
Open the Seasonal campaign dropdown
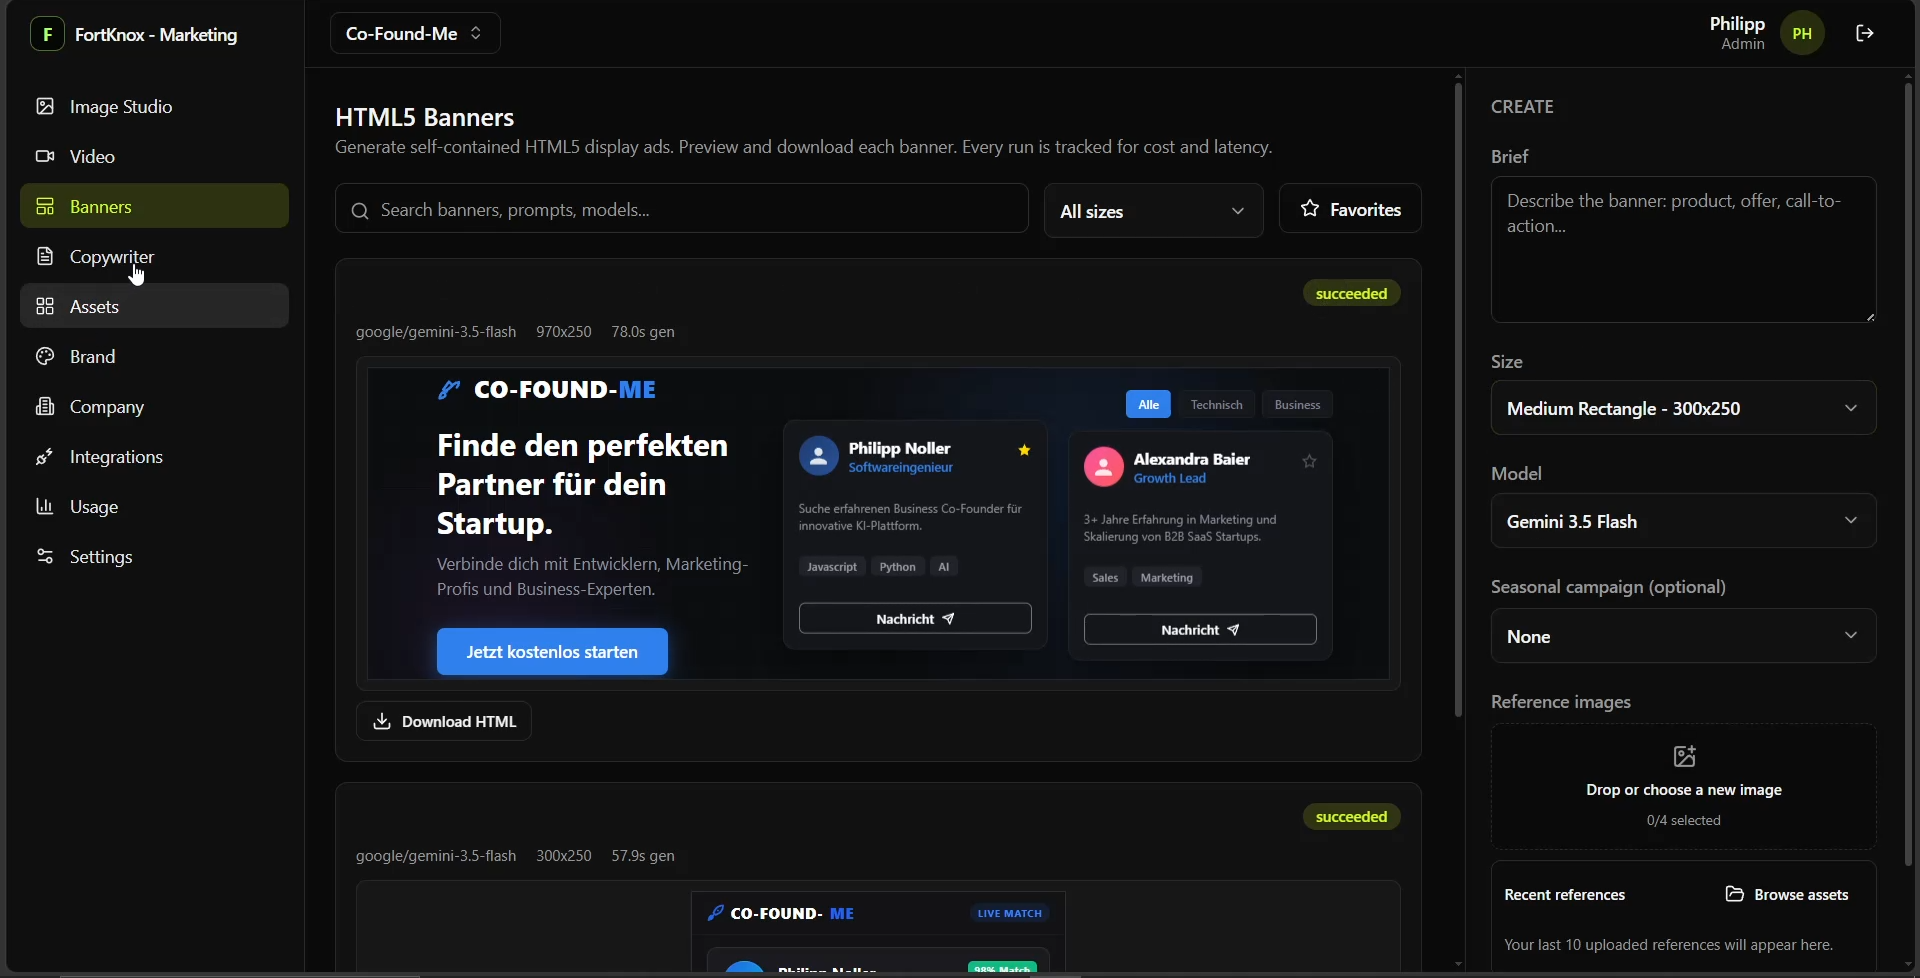[x=1684, y=636]
